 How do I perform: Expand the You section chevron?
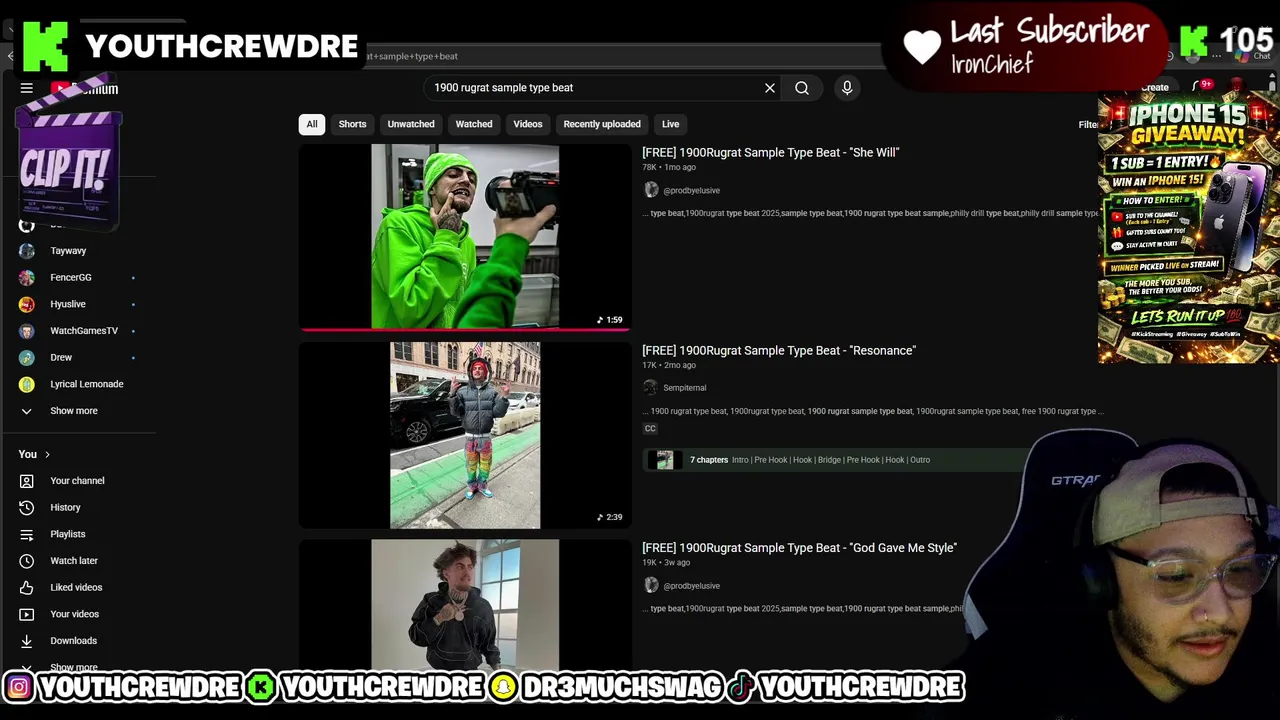coord(47,454)
